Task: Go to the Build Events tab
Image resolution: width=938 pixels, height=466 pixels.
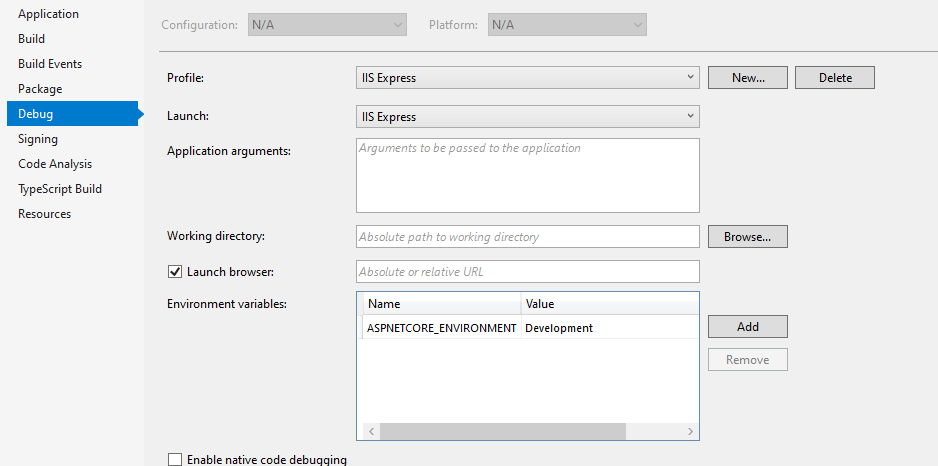Action: [50, 64]
